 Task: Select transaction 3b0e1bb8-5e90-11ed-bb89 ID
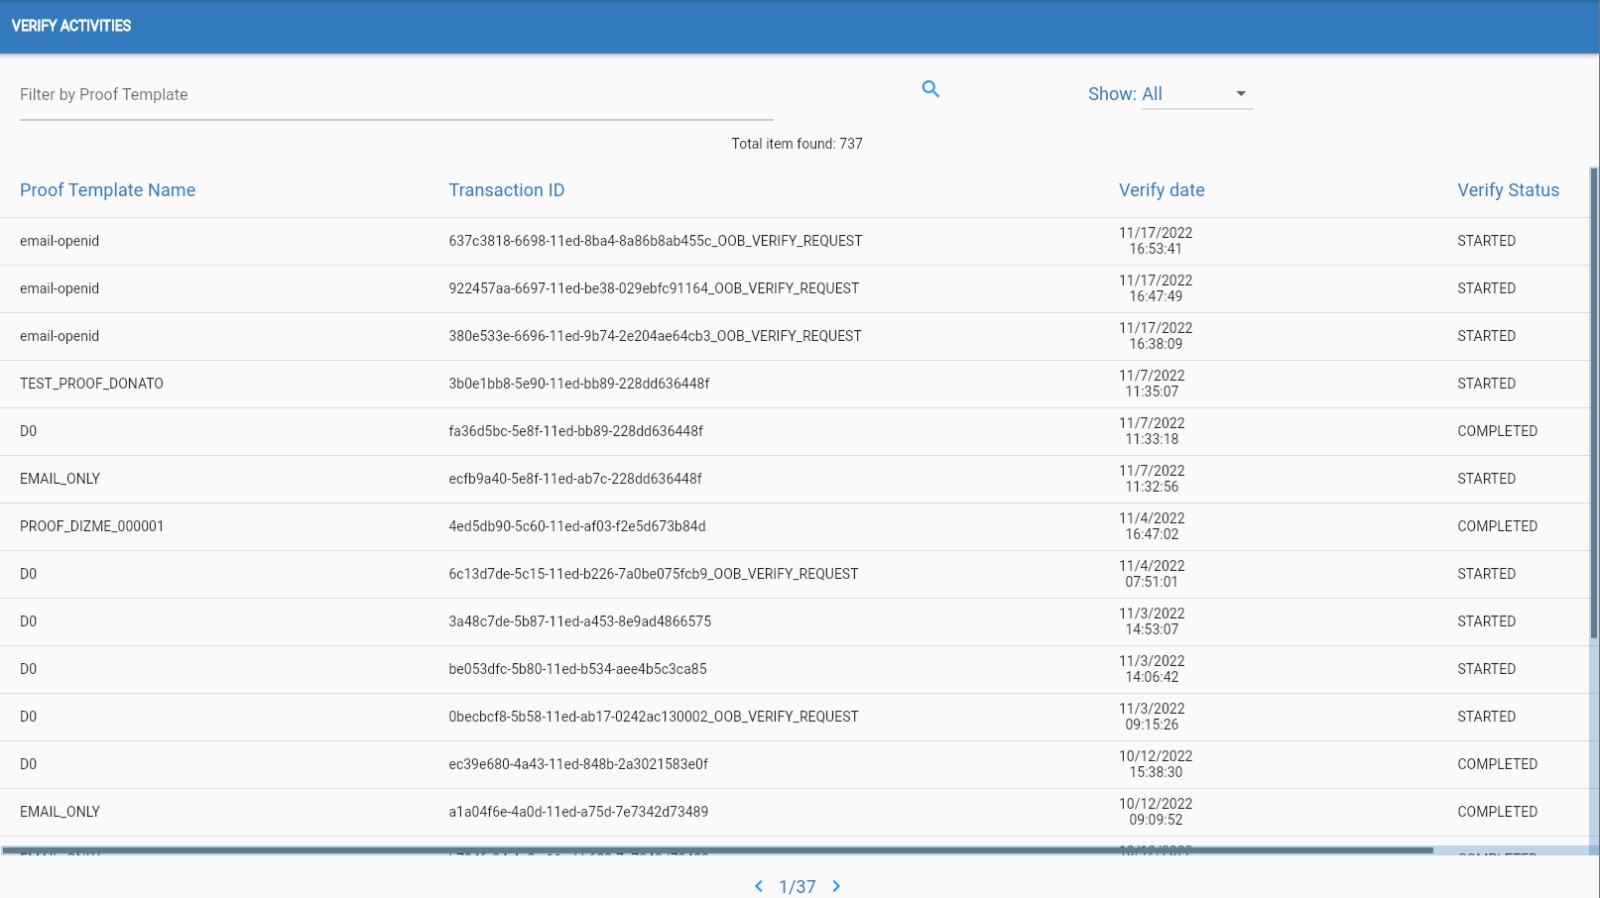[579, 384]
